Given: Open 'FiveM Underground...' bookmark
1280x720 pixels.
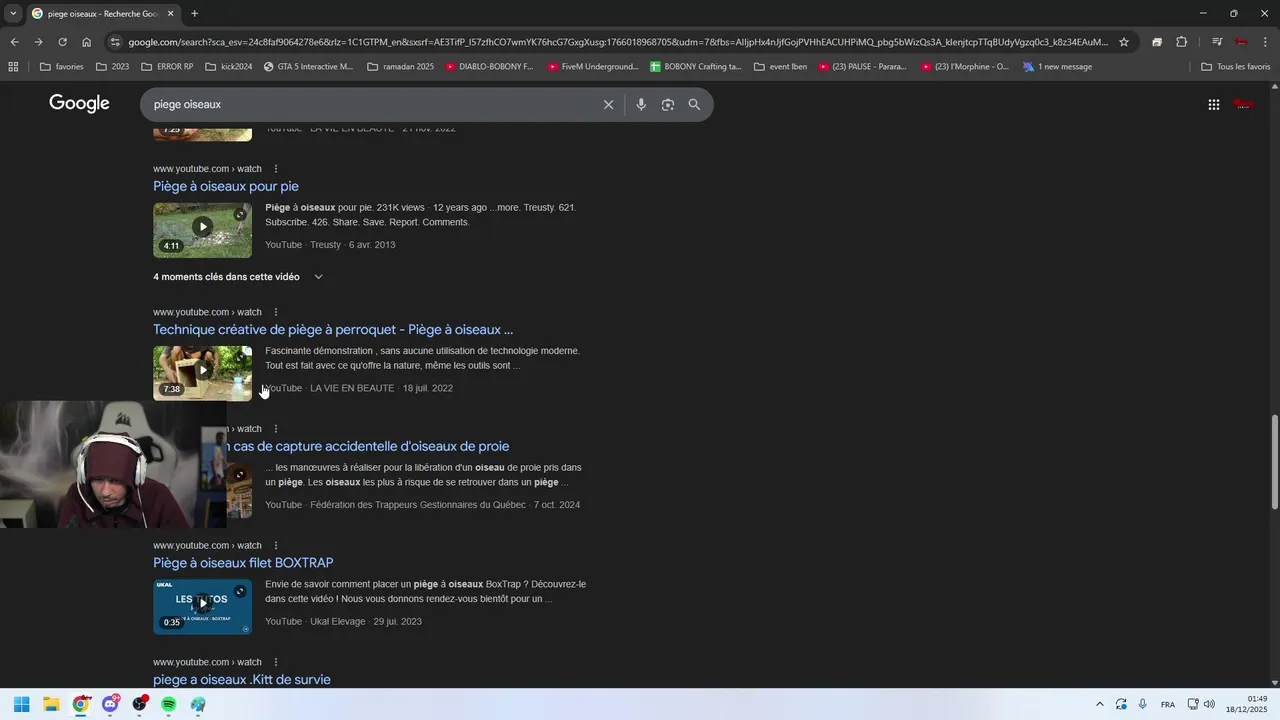Looking at the screenshot, I should (593, 67).
